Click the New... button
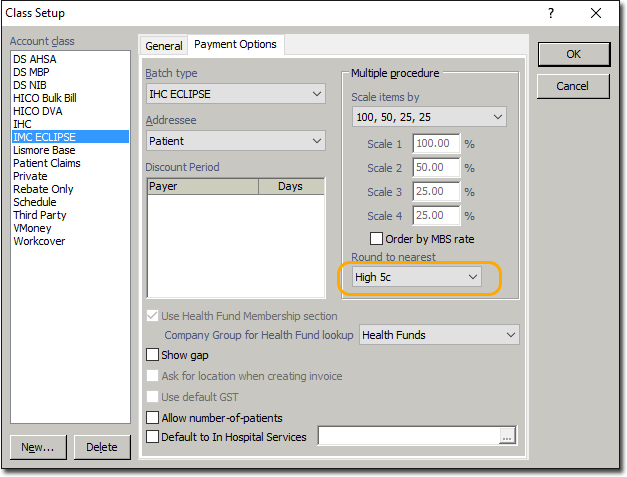Image resolution: width=627 pixels, height=477 pixels. pyautogui.click(x=38, y=447)
